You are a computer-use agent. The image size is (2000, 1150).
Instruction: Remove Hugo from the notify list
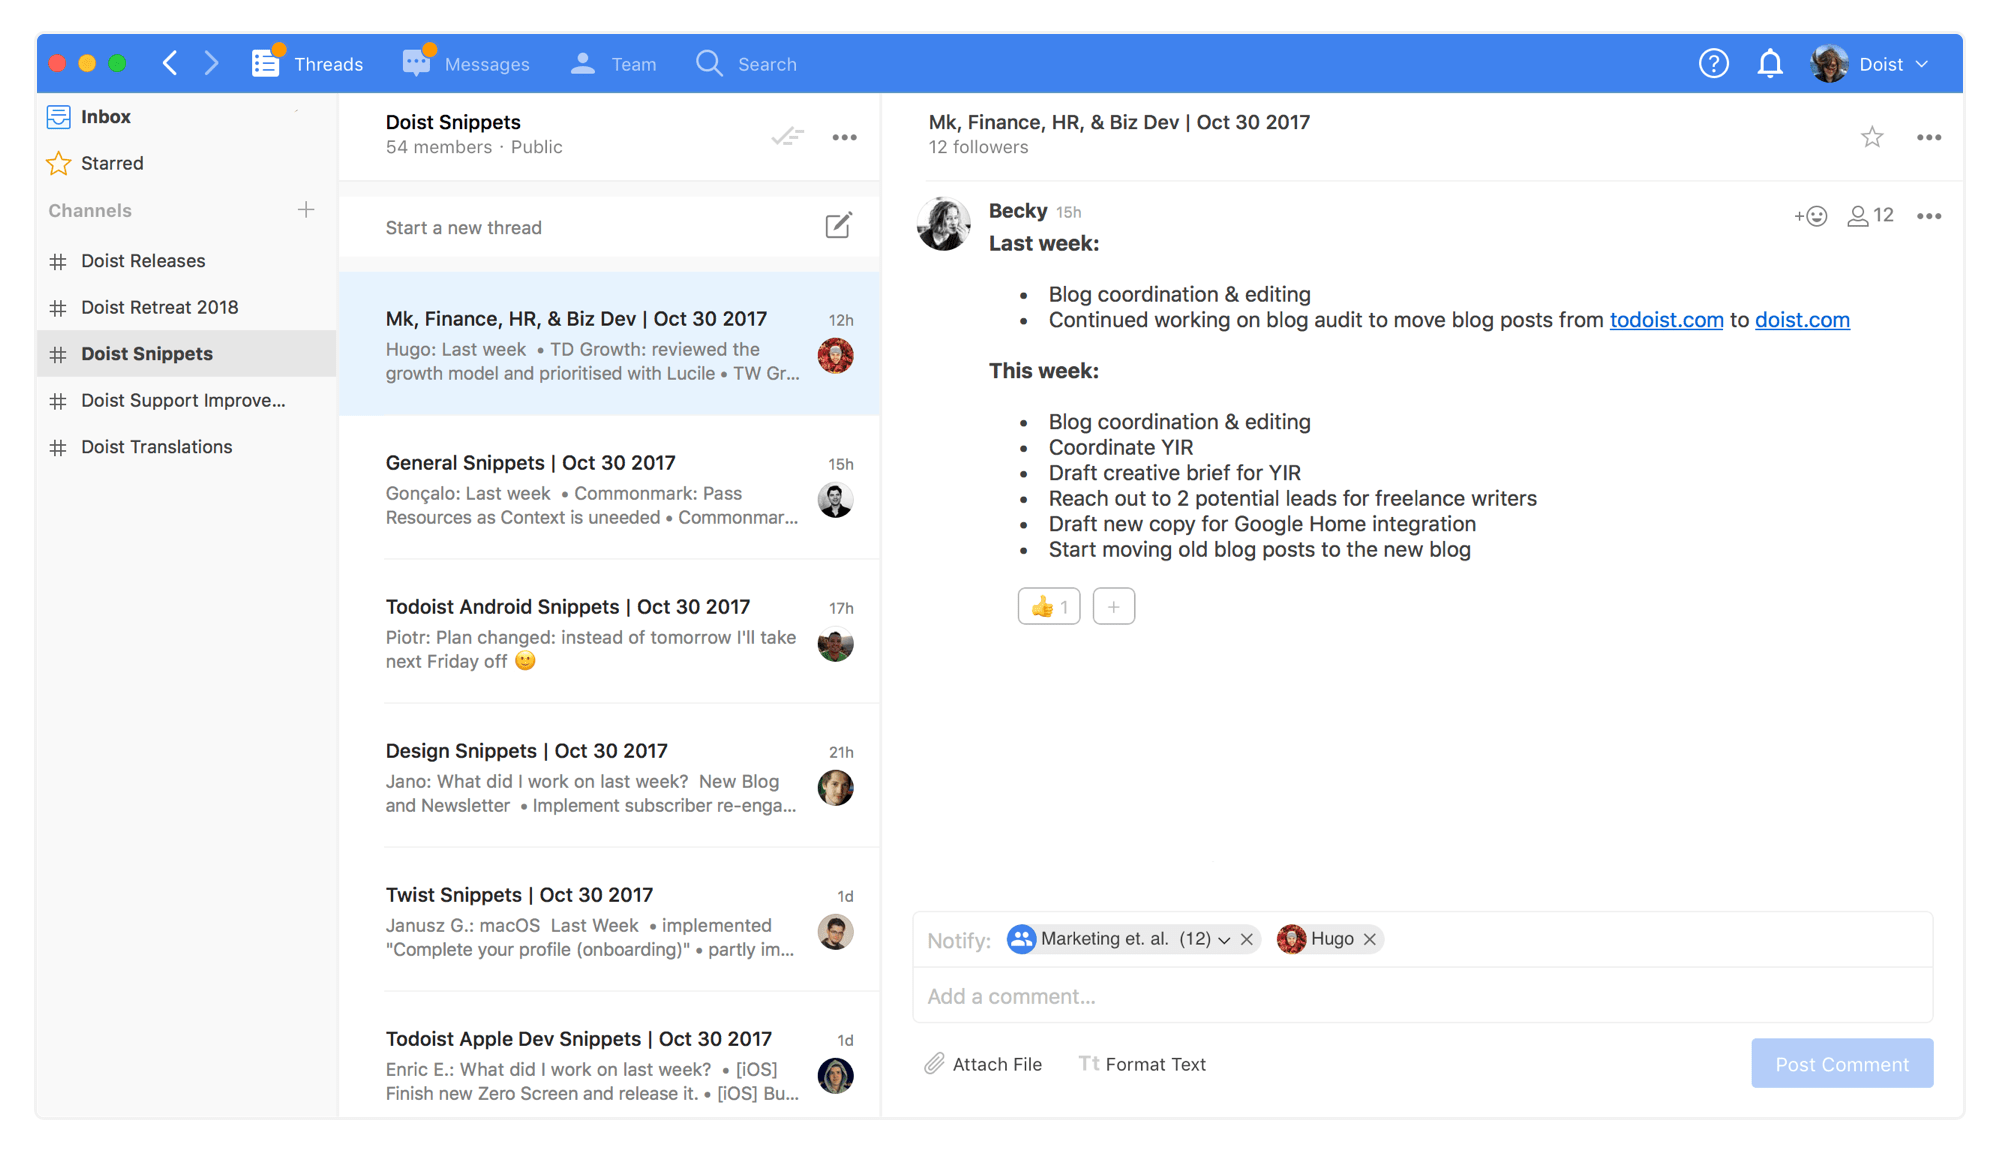[1370, 939]
